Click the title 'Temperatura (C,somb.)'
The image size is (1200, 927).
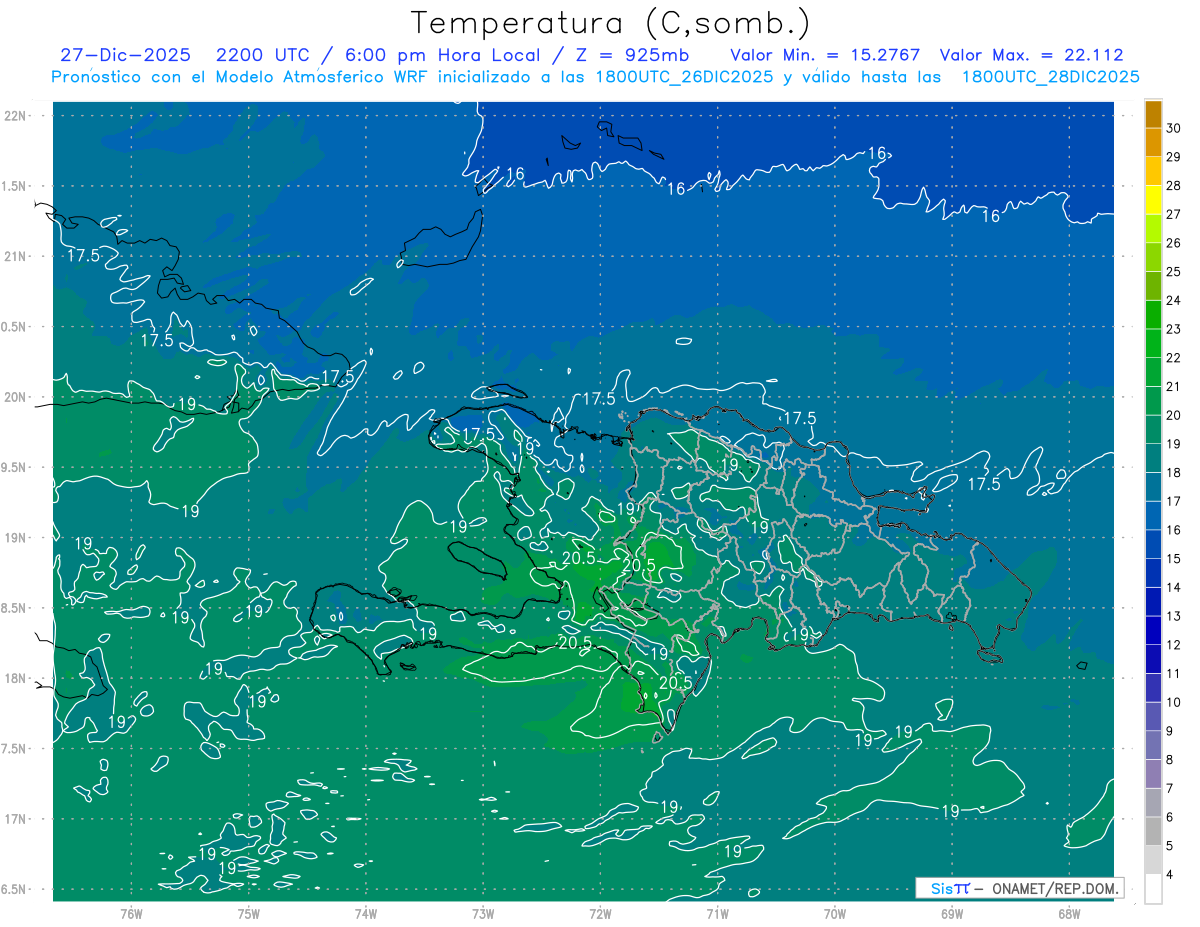click(x=610, y=23)
